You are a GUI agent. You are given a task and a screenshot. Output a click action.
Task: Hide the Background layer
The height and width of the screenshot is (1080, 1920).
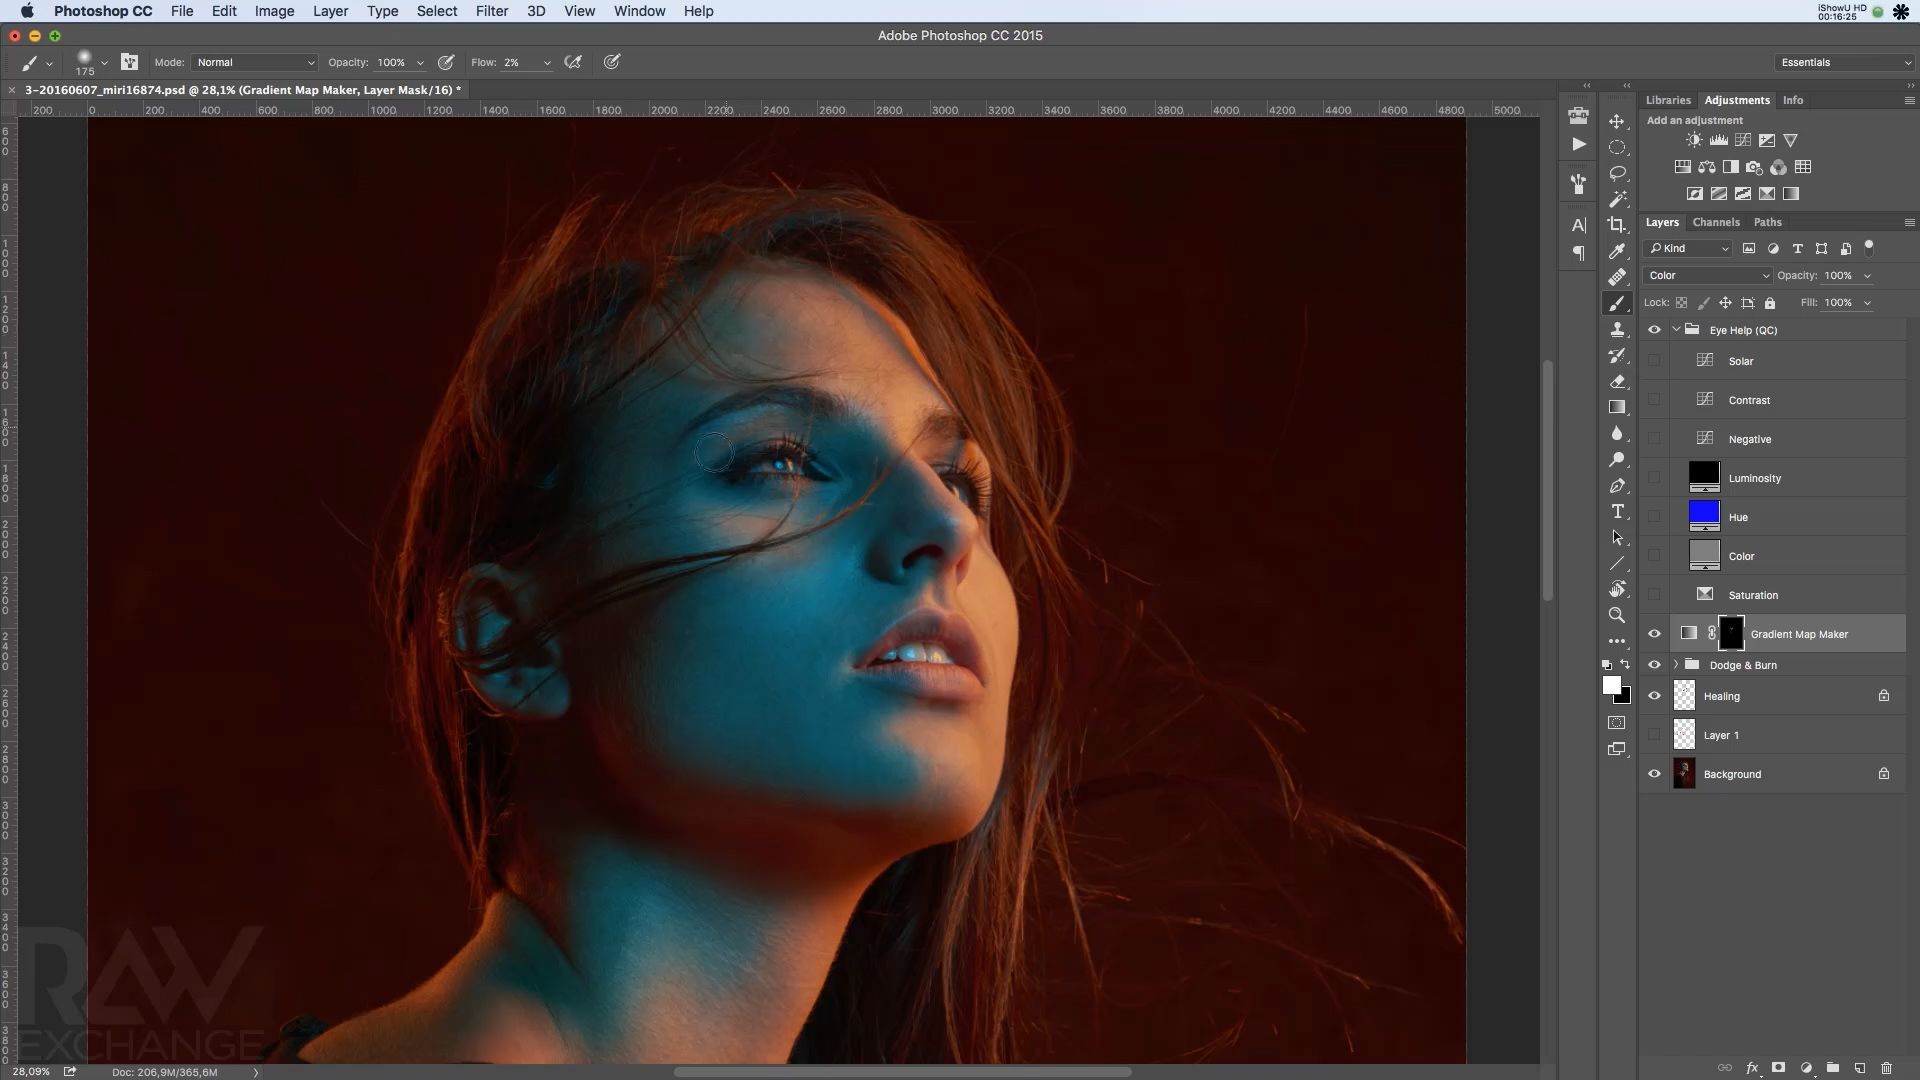[x=1654, y=774]
